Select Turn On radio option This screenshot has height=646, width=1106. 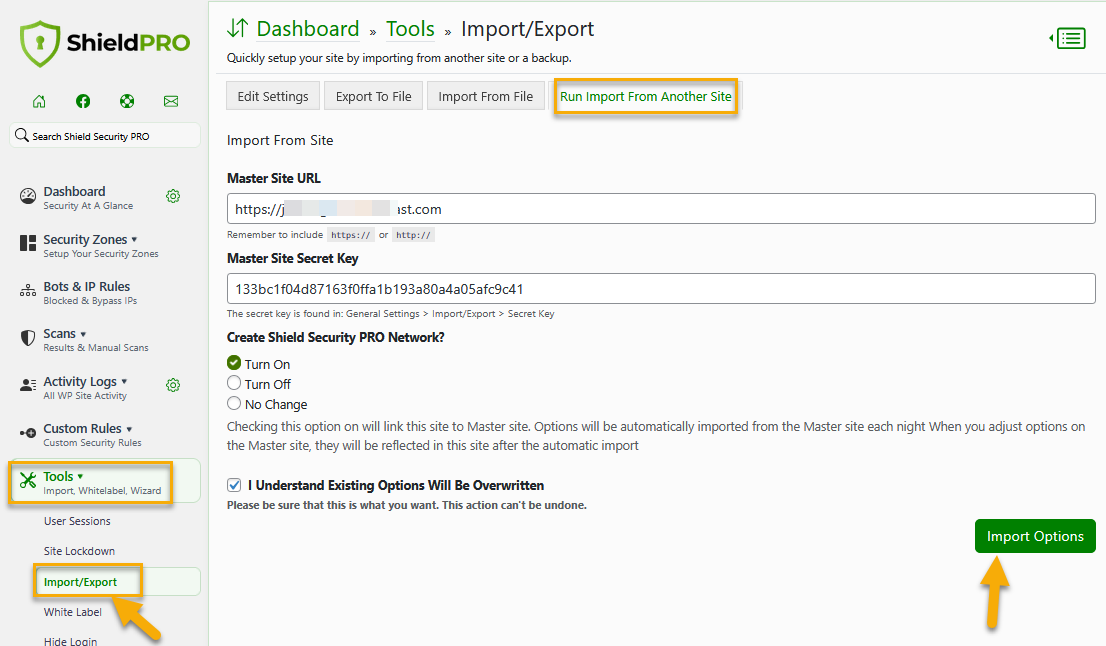click(234, 362)
